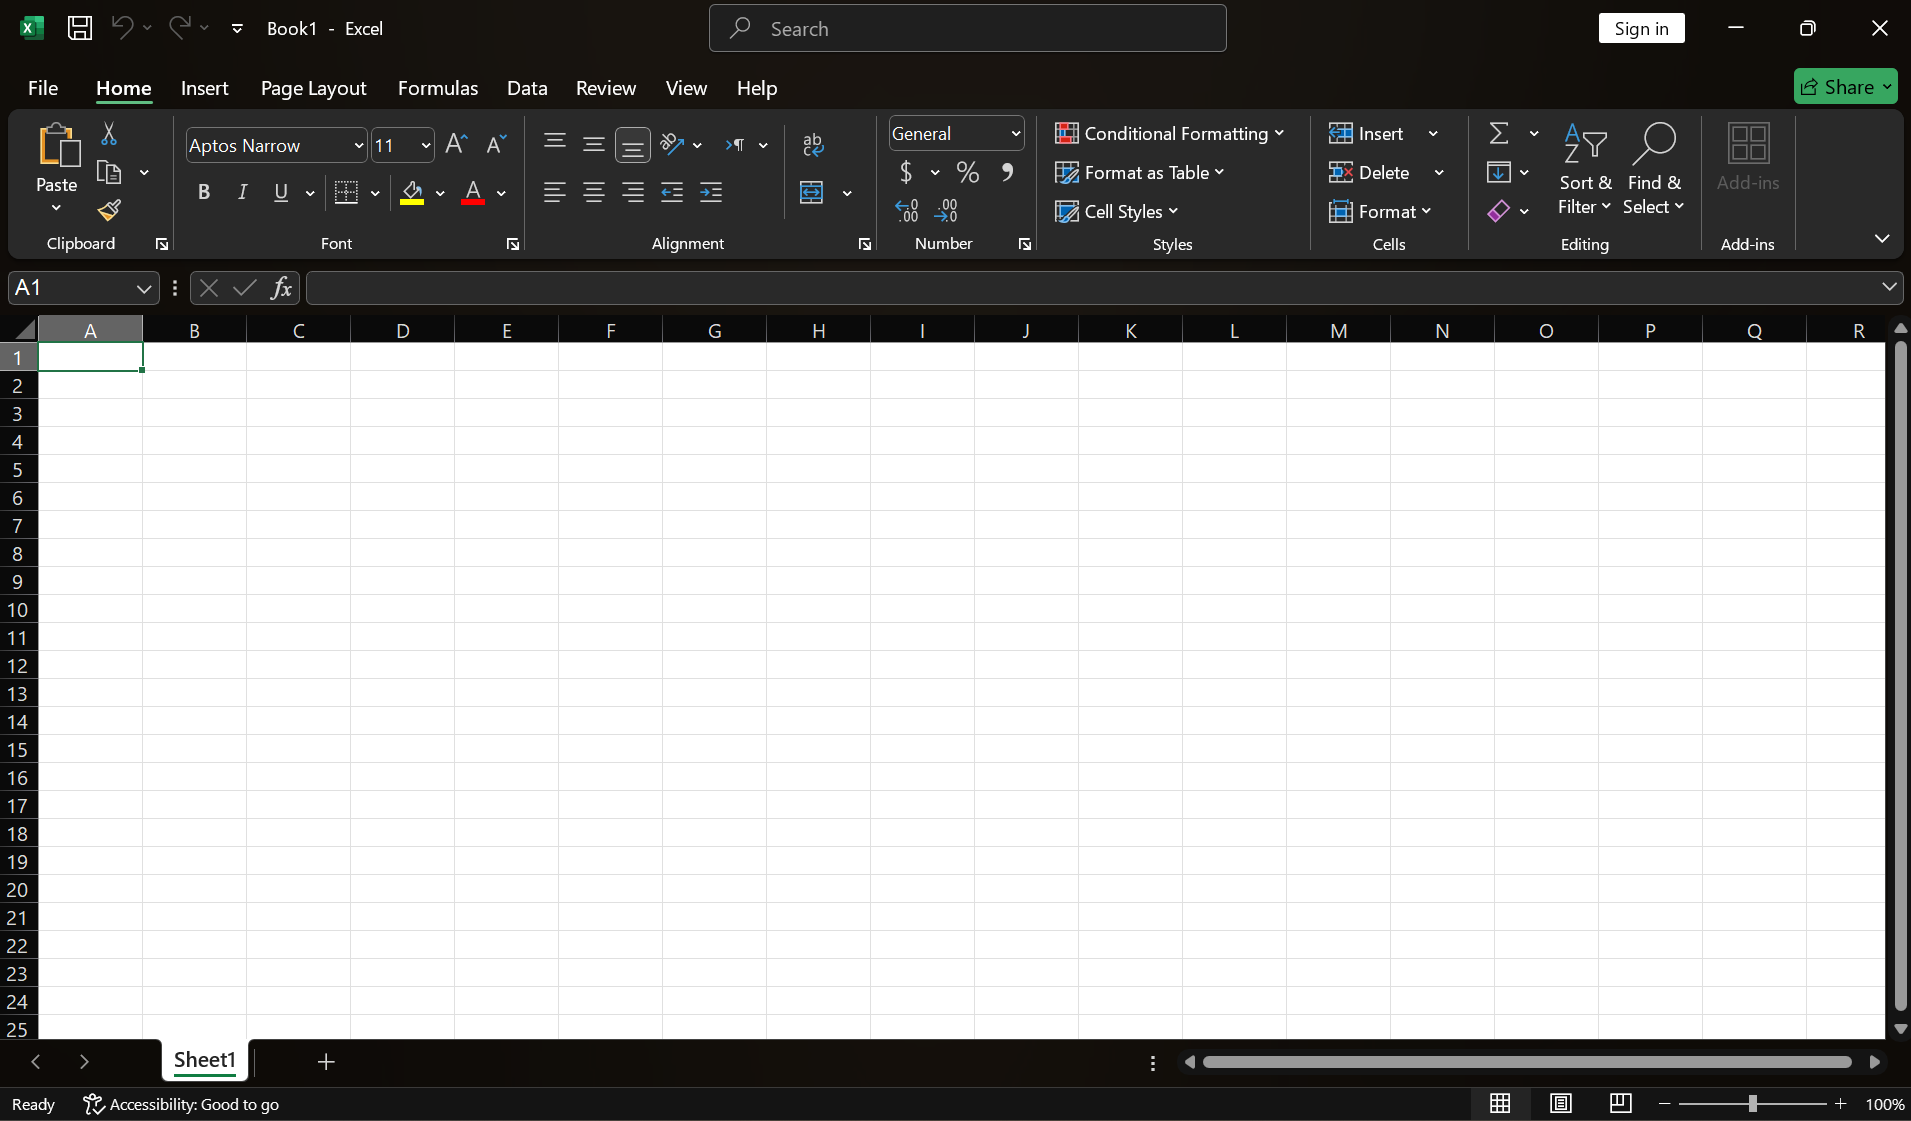The image size is (1911, 1121).
Task: Switch to the Data tab
Action: point(527,88)
